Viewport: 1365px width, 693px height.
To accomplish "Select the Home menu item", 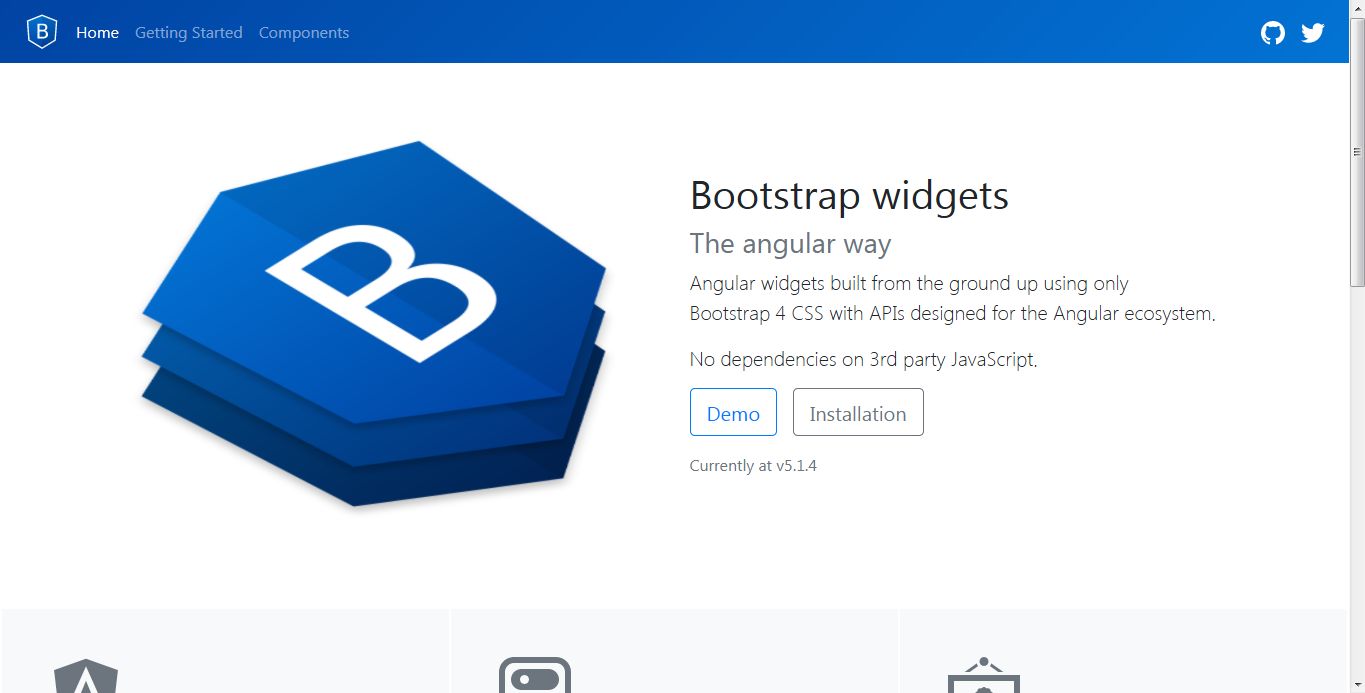I will (97, 32).
